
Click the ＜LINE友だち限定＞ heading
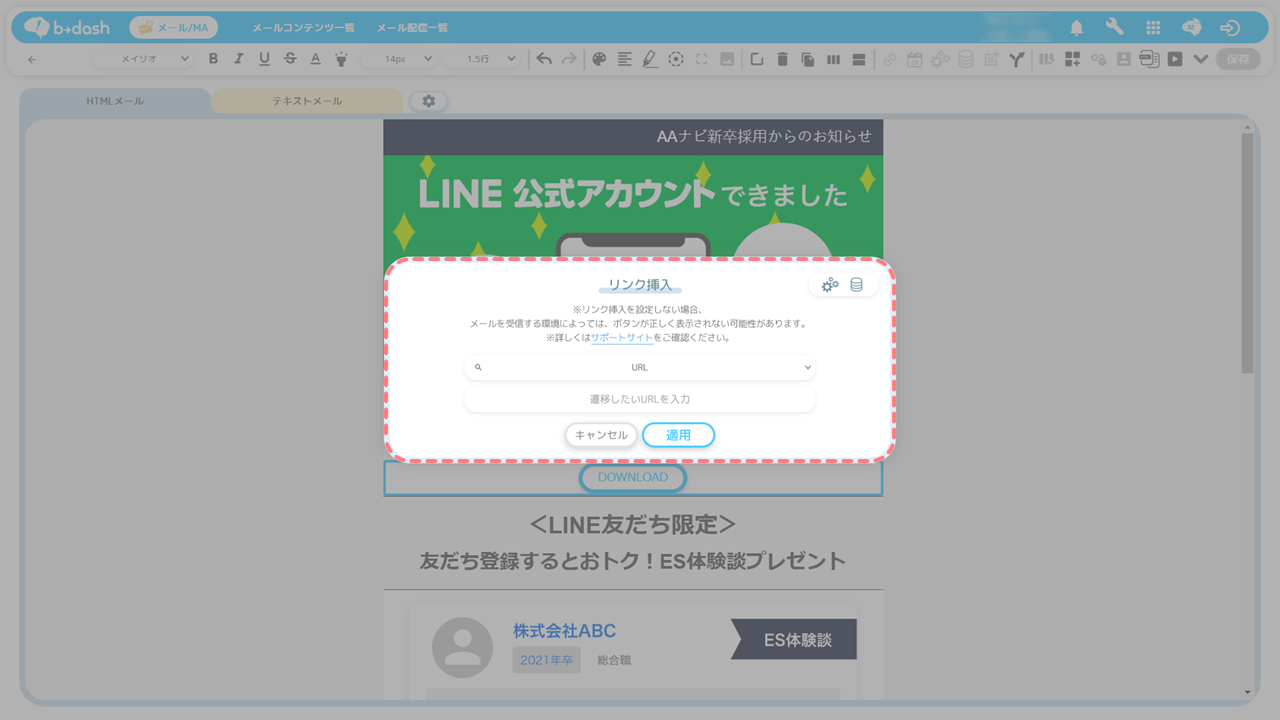click(x=633, y=525)
